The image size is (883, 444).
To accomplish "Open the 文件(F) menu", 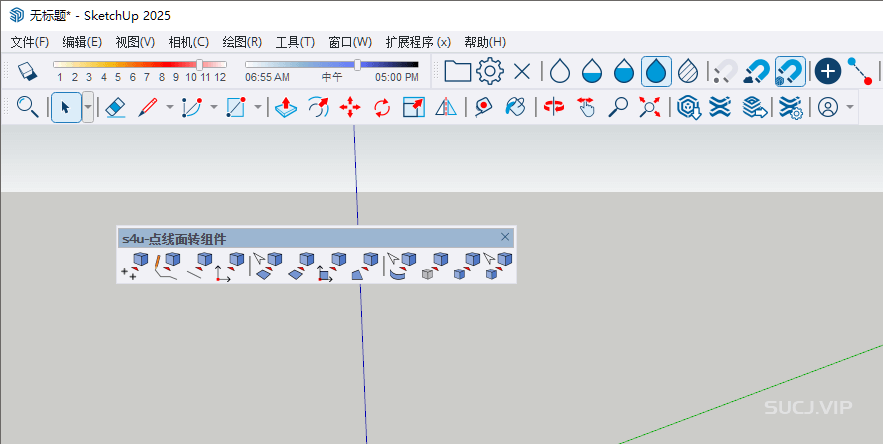I will pos(30,42).
